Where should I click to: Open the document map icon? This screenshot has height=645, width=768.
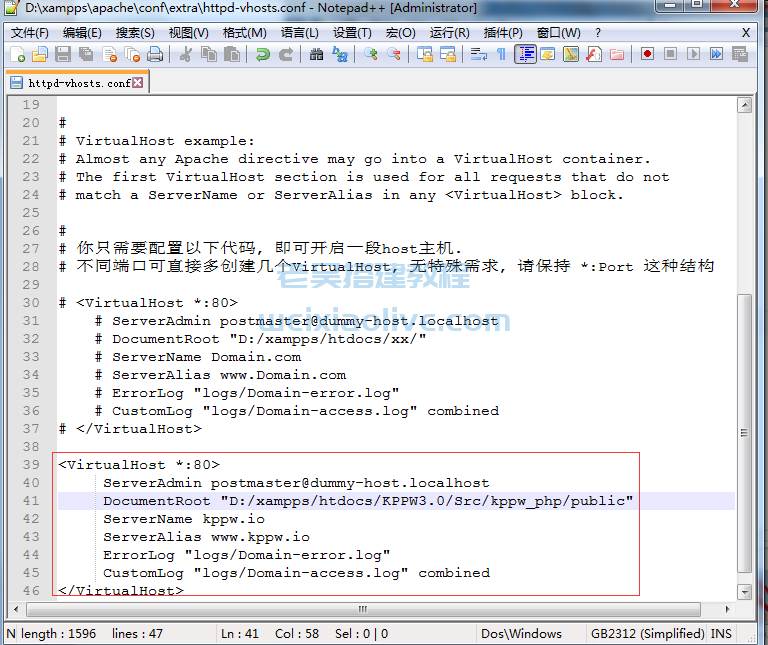(x=571, y=54)
